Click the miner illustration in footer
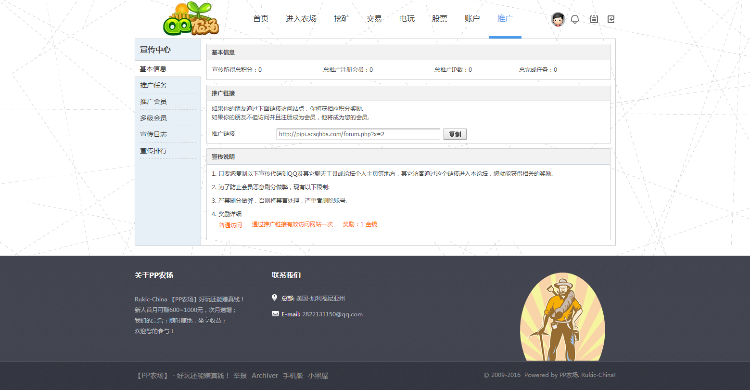The height and width of the screenshot is (390, 750). [562, 317]
